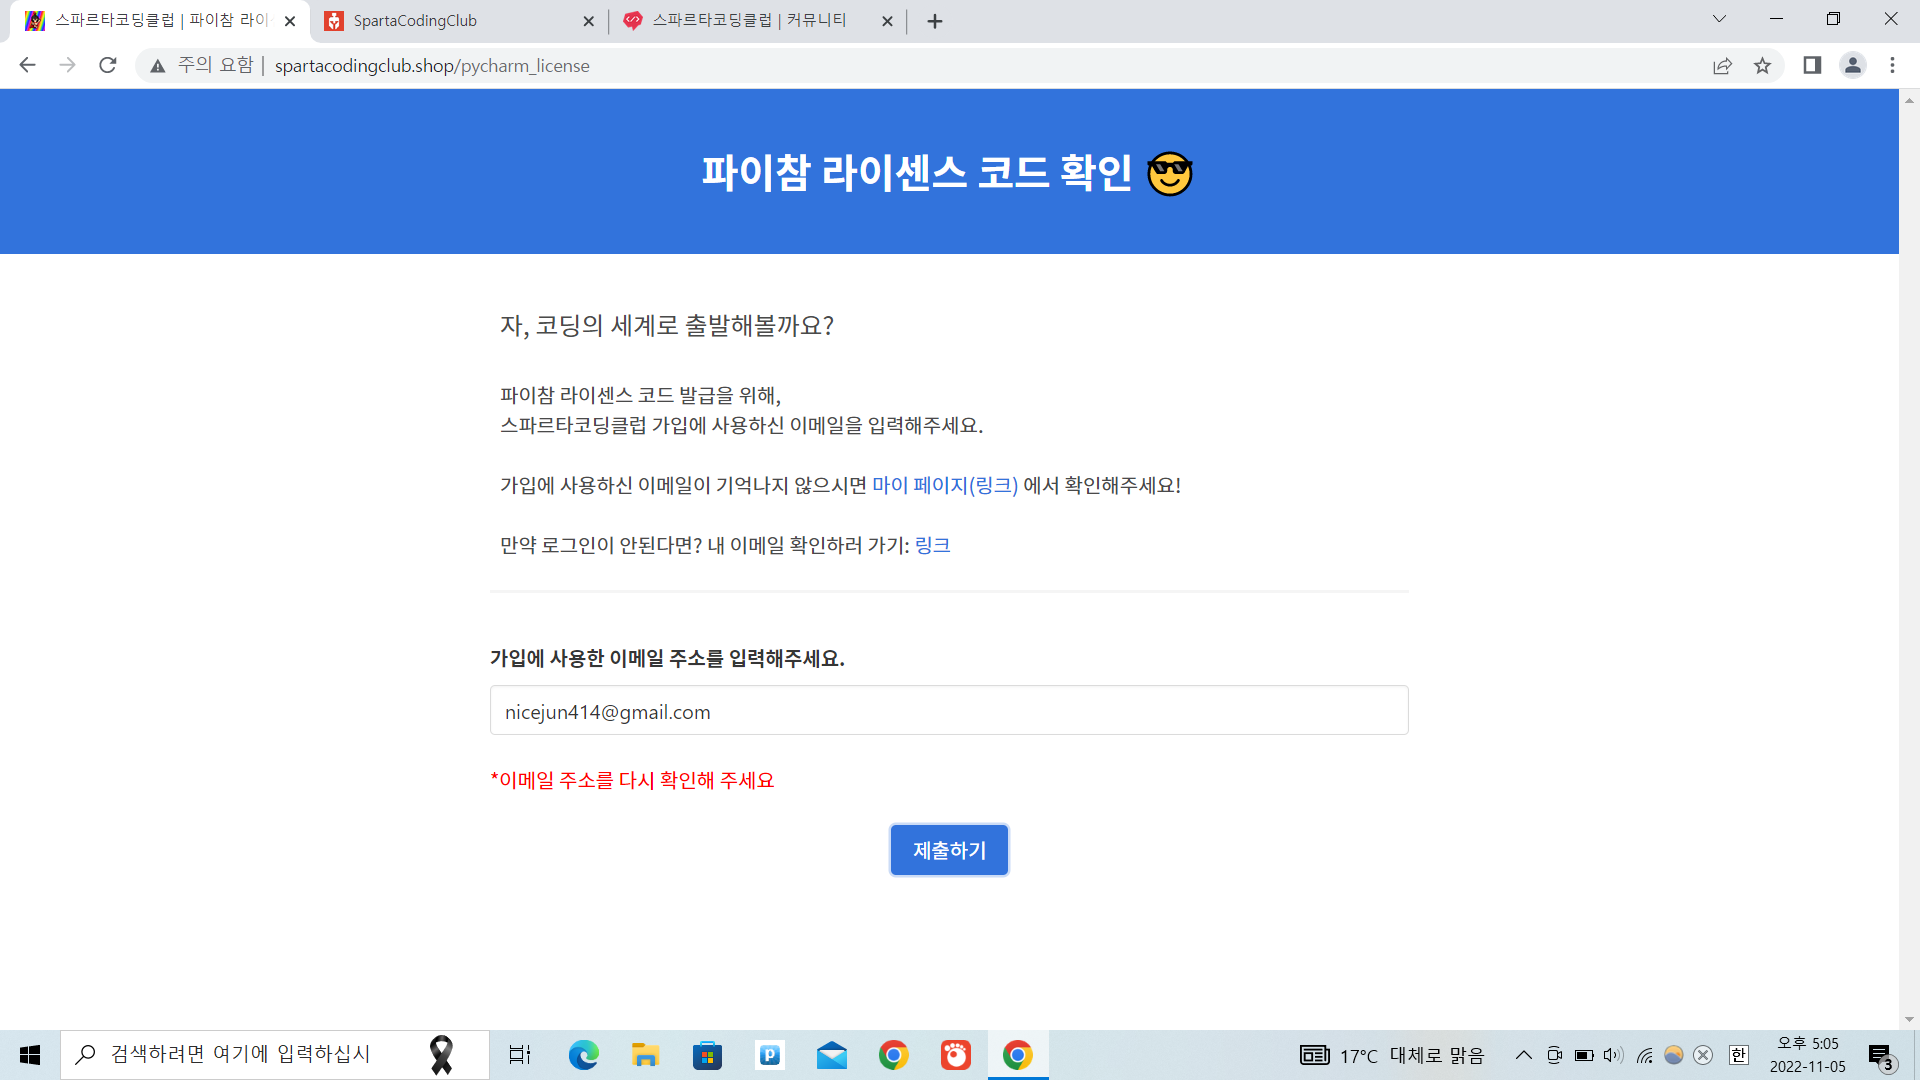
Task: Launch Microsoft Edge from taskbar
Action: [x=583, y=1055]
